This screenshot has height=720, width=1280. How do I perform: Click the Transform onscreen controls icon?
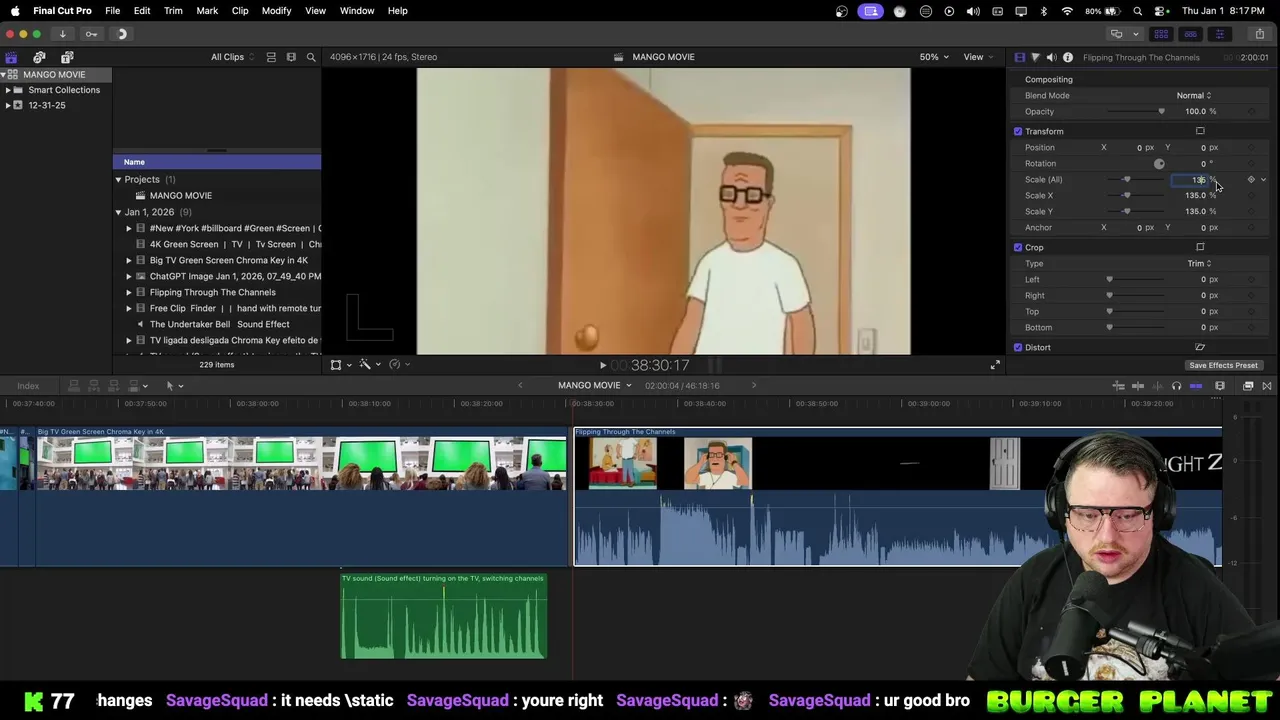click(x=1200, y=131)
